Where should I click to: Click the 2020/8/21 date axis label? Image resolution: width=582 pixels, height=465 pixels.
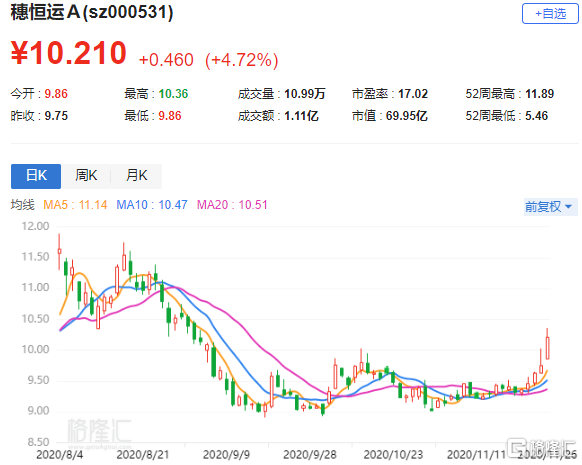[143, 455]
